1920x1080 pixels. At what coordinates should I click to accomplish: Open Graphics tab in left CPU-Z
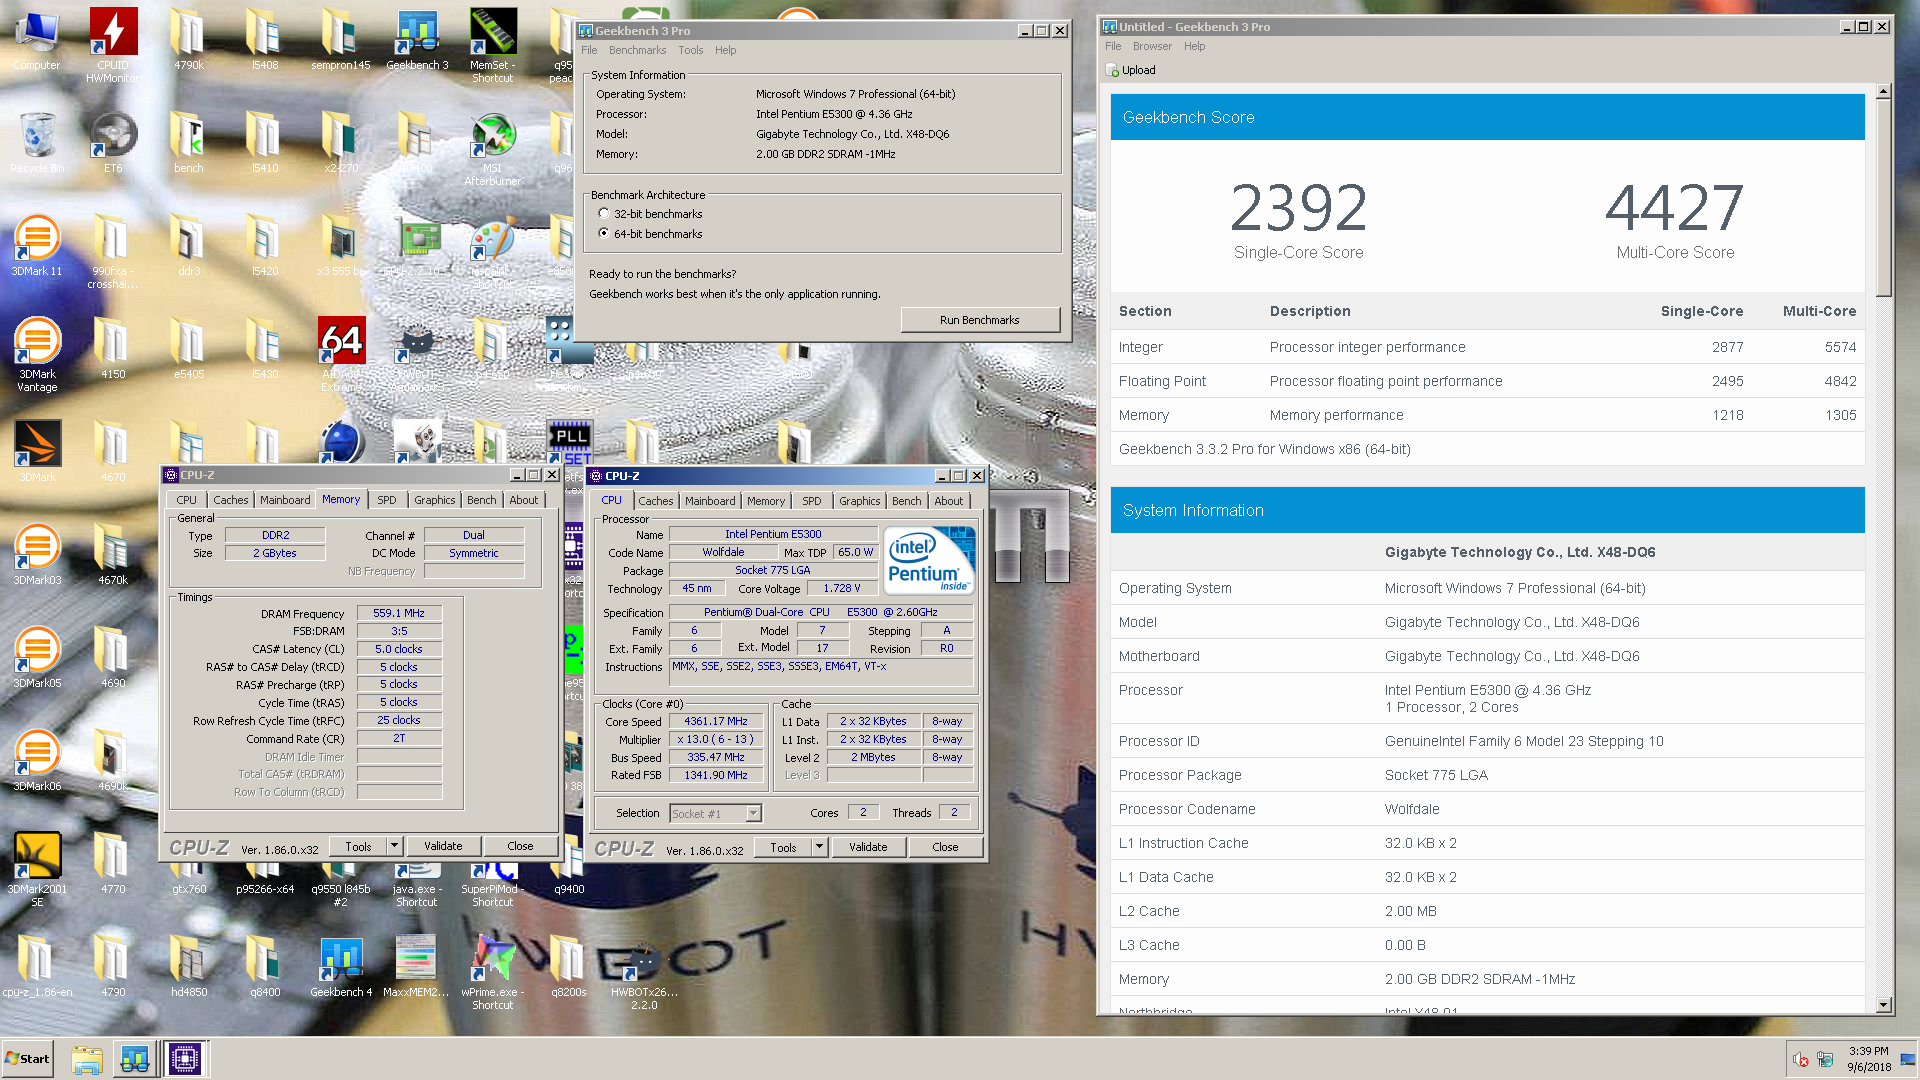coord(434,500)
